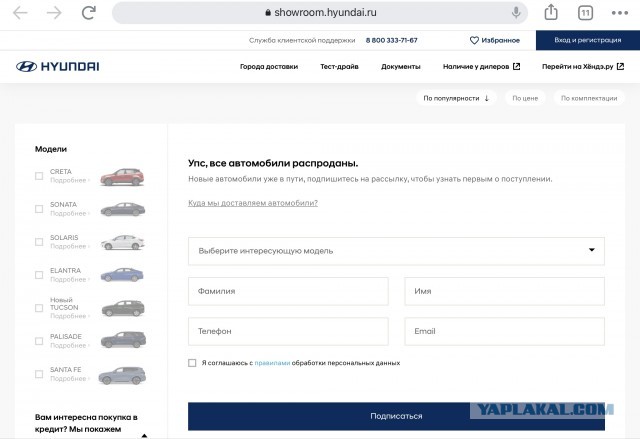Sort by По цене
The height and width of the screenshot is (439, 640).
(x=525, y=98)
